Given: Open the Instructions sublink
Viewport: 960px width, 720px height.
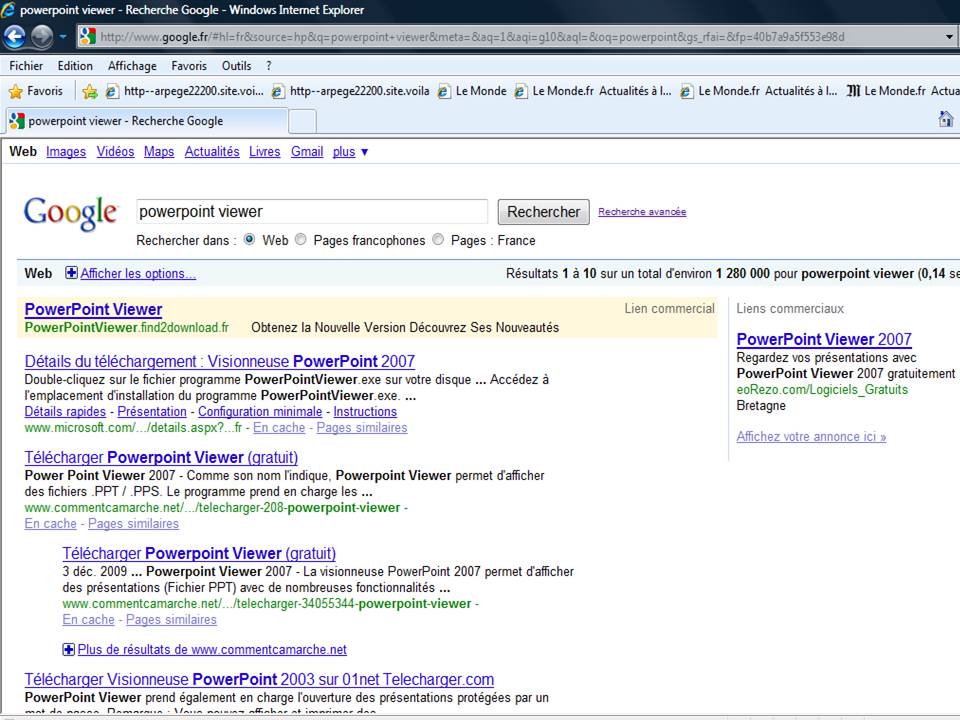Looking at the screenshot, I should (x=365, y=411).
